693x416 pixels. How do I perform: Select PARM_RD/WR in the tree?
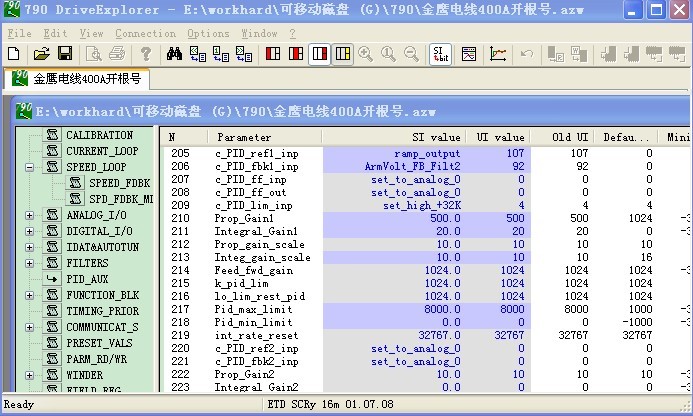point(96,359)
